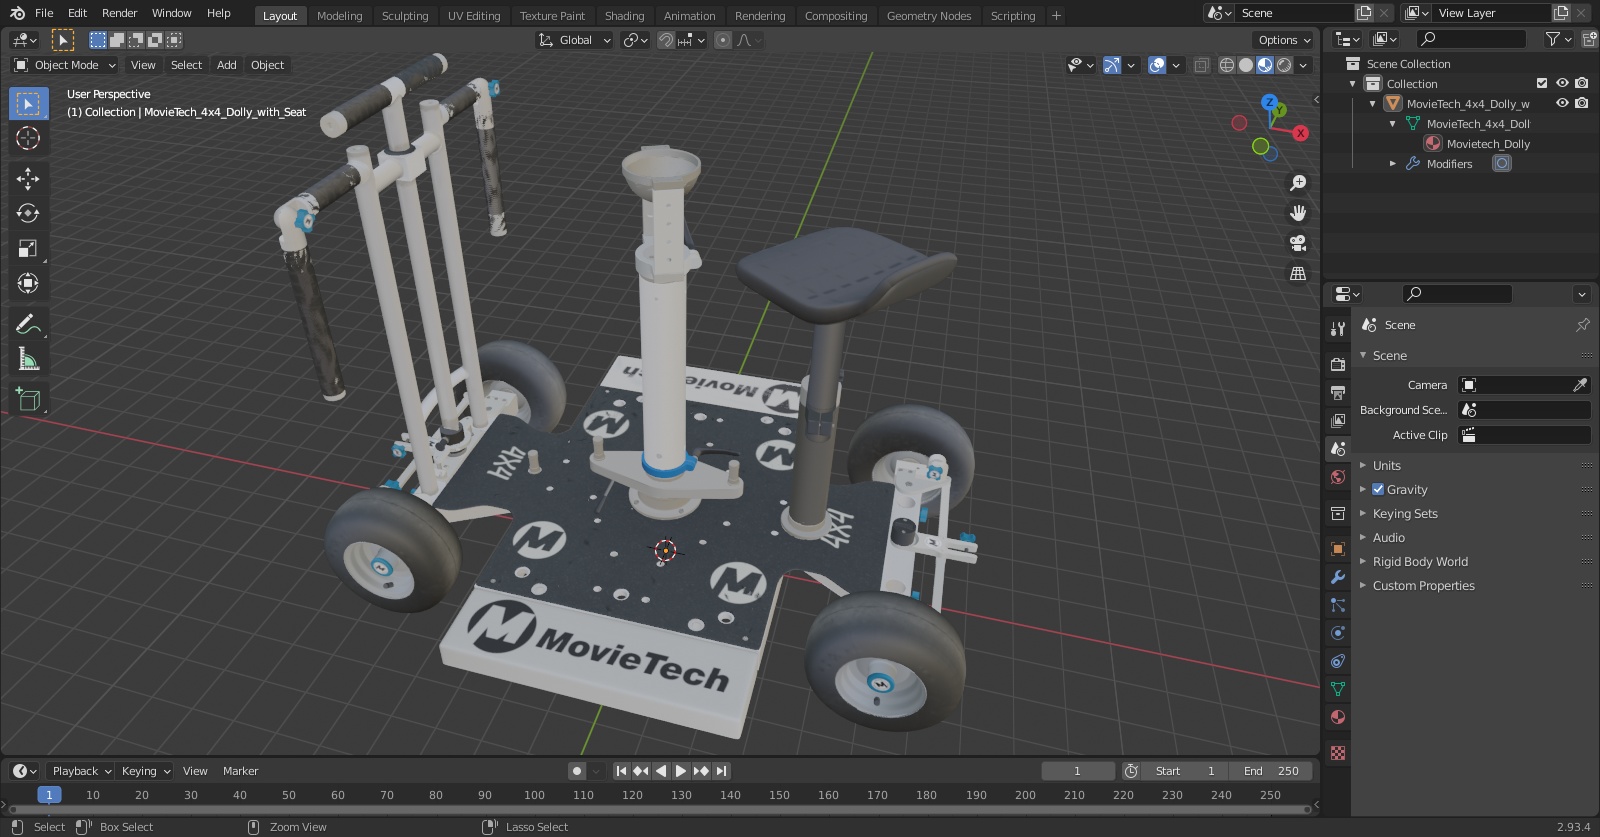Toggle proportional editing button

[x=723, y=40]
